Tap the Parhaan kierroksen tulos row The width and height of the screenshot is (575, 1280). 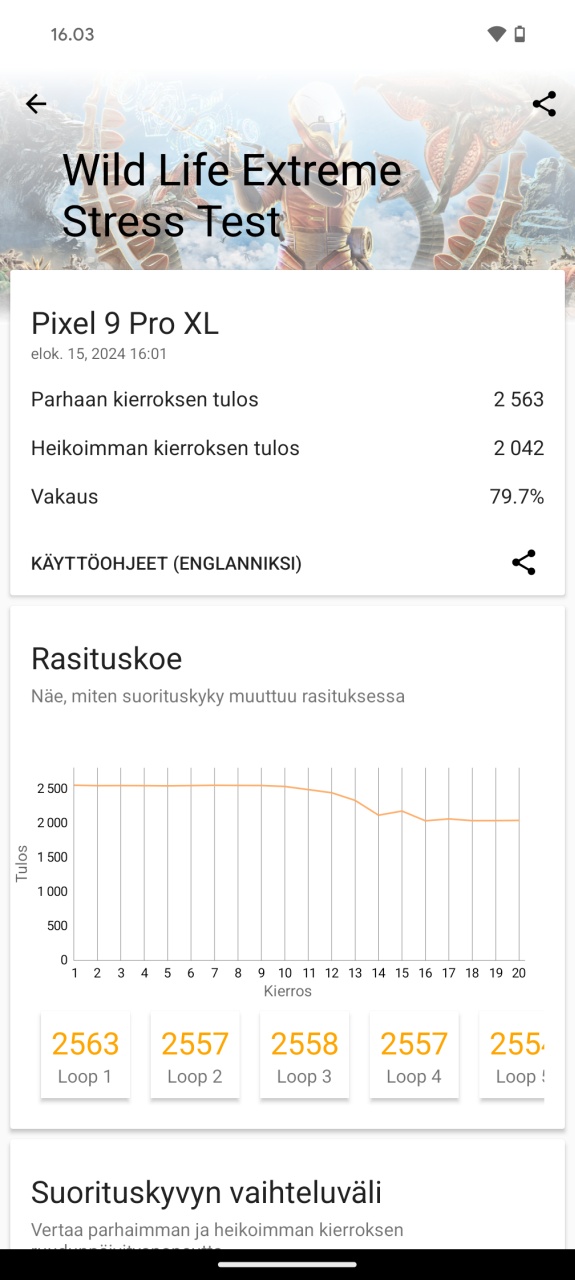point(287,399)
